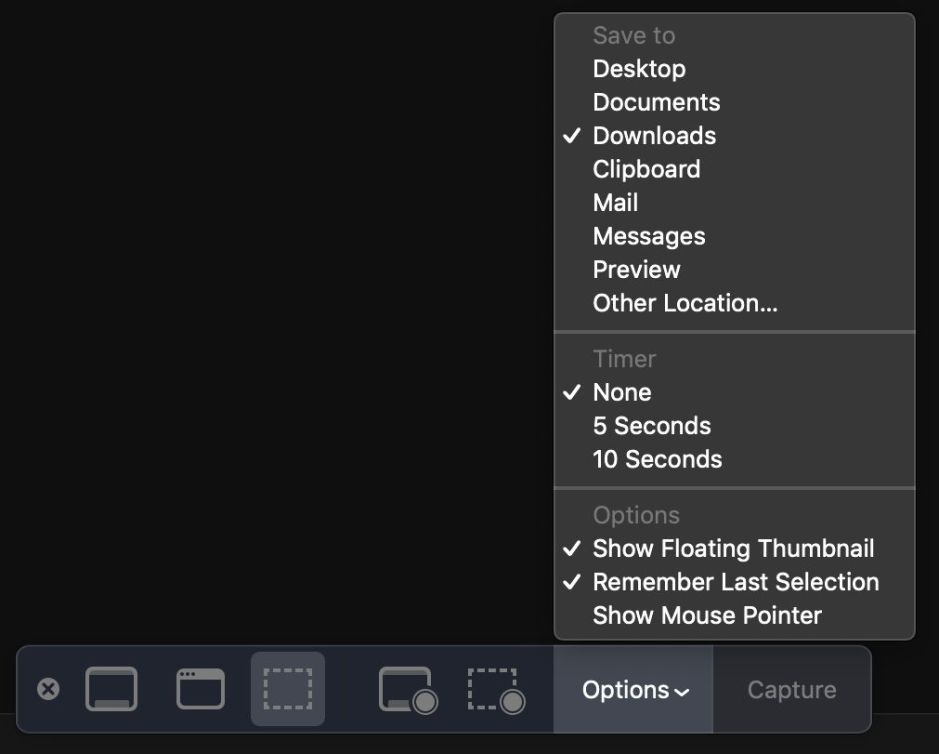Set Timer option to None
Screen dimensions: 939x754
[x=622, y=392]
